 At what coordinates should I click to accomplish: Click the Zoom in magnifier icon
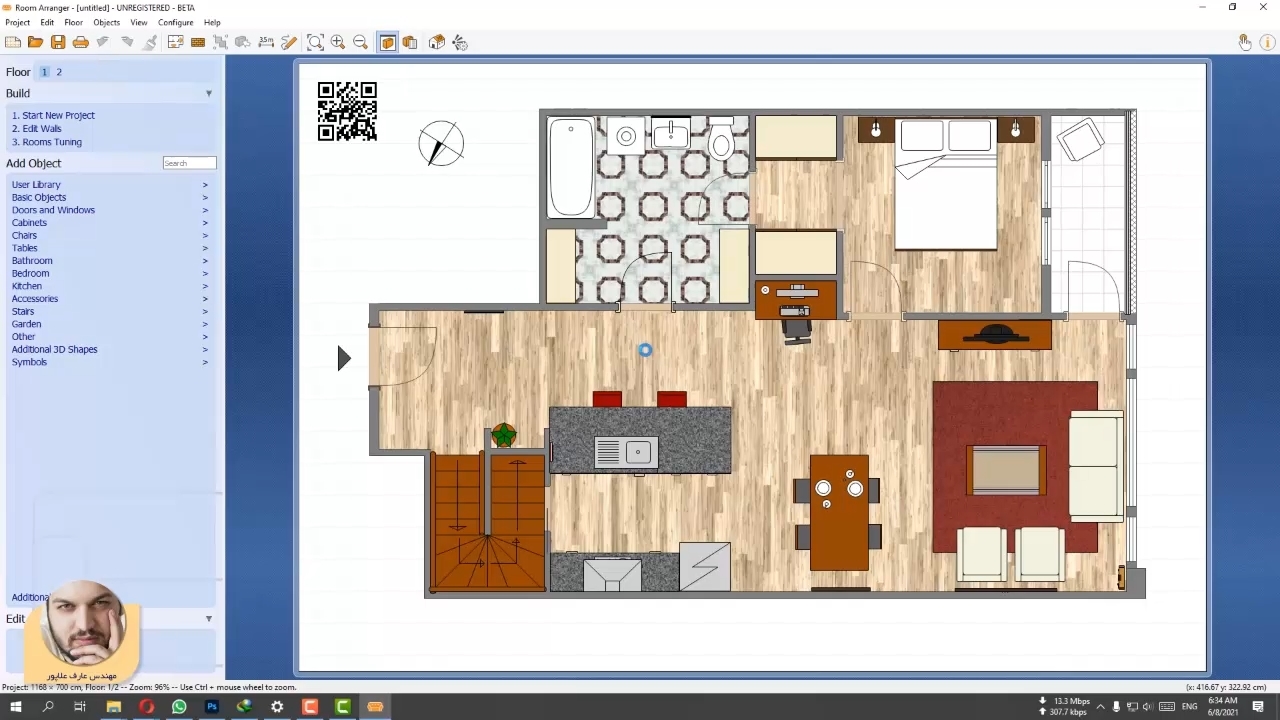tap(338, 42)
